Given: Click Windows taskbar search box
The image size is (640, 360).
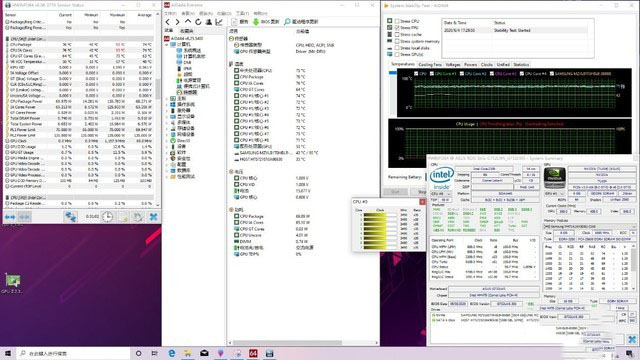Looking at the screenshot, I should tap(73, 353).
